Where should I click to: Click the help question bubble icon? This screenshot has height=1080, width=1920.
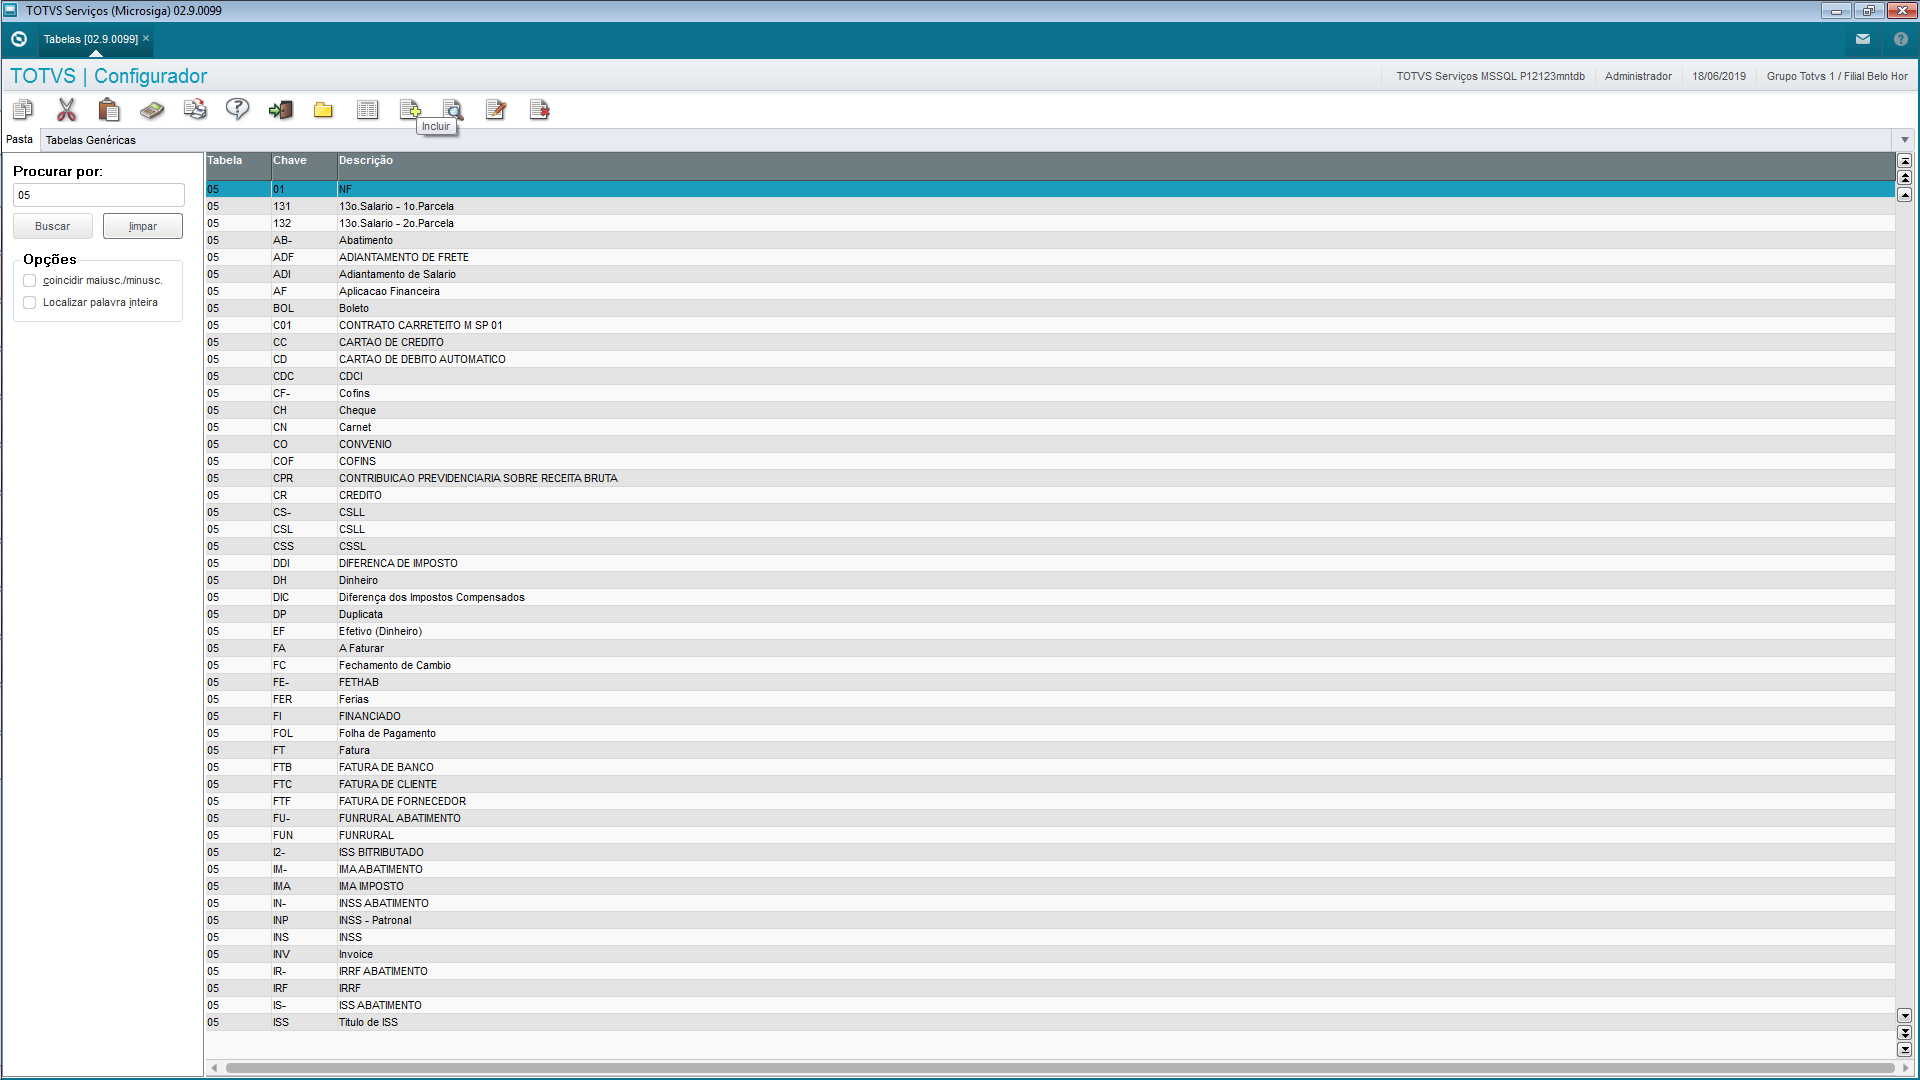(237, 110)
